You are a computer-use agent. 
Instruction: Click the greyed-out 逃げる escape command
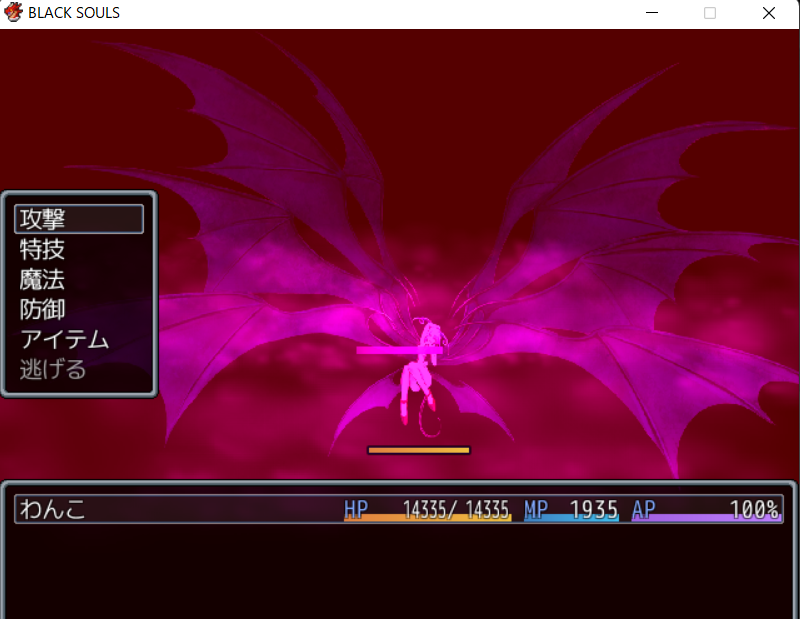click(x=53, y=369)
